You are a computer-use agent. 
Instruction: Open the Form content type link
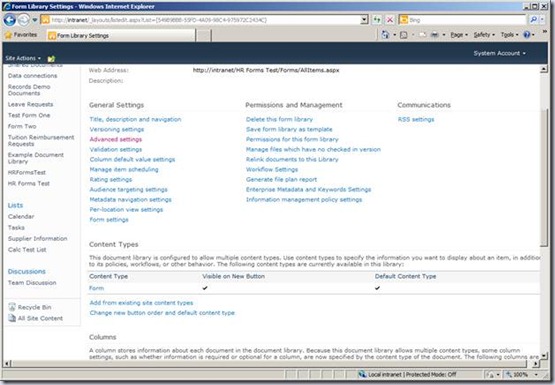pyautogui.click(x=97, y=288)
